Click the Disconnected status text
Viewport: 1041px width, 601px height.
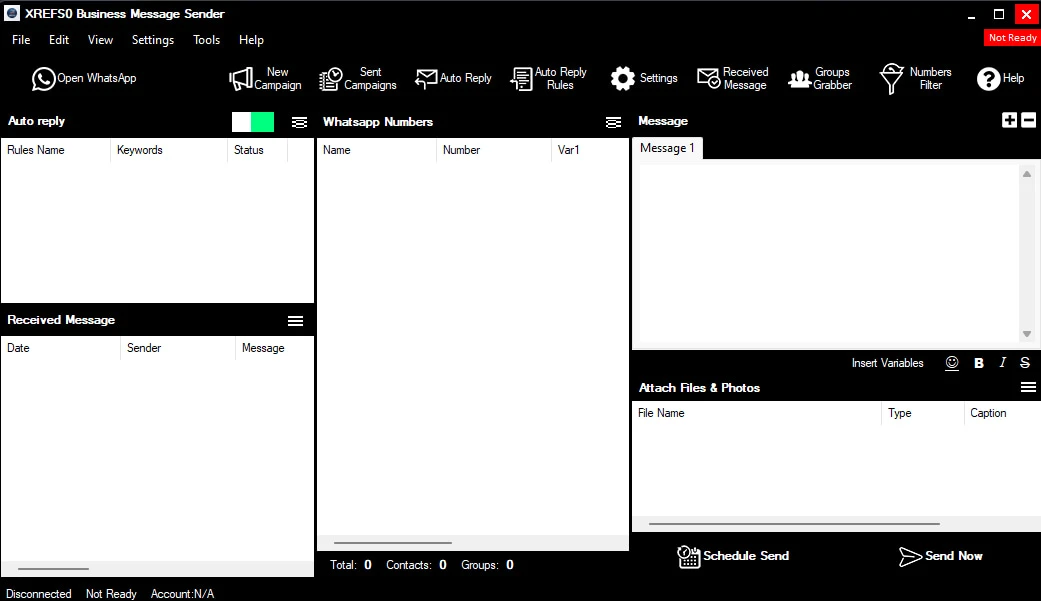(39, 594)
